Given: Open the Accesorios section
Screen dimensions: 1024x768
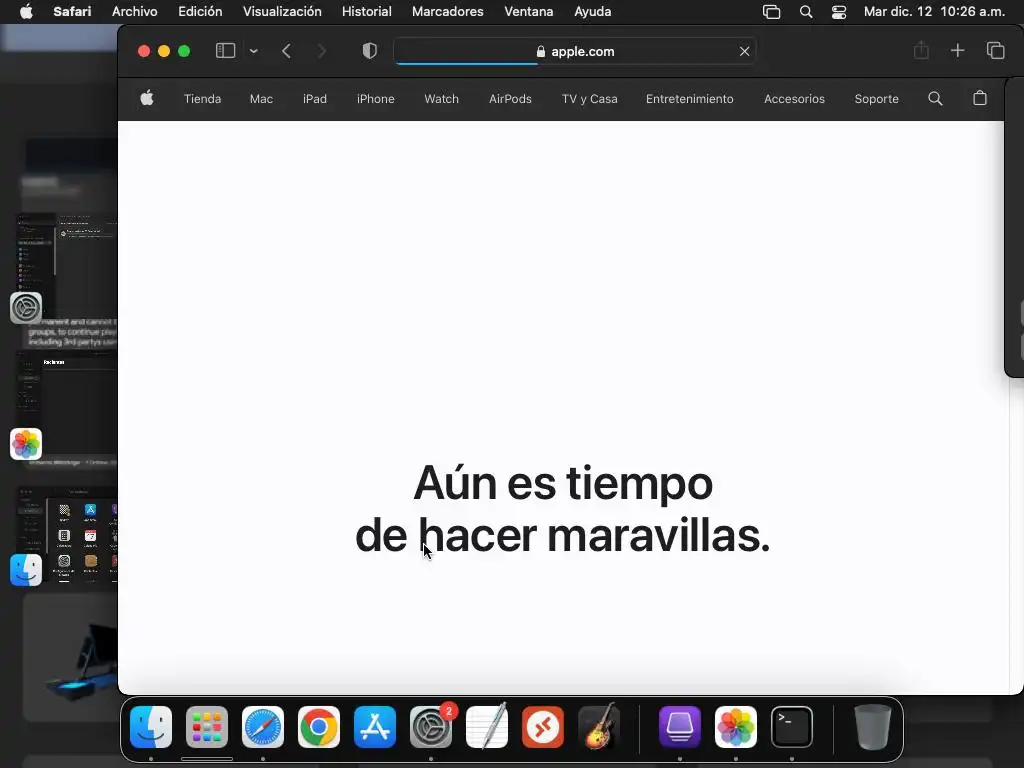Looking at the screenshot, I should point(794,99).
